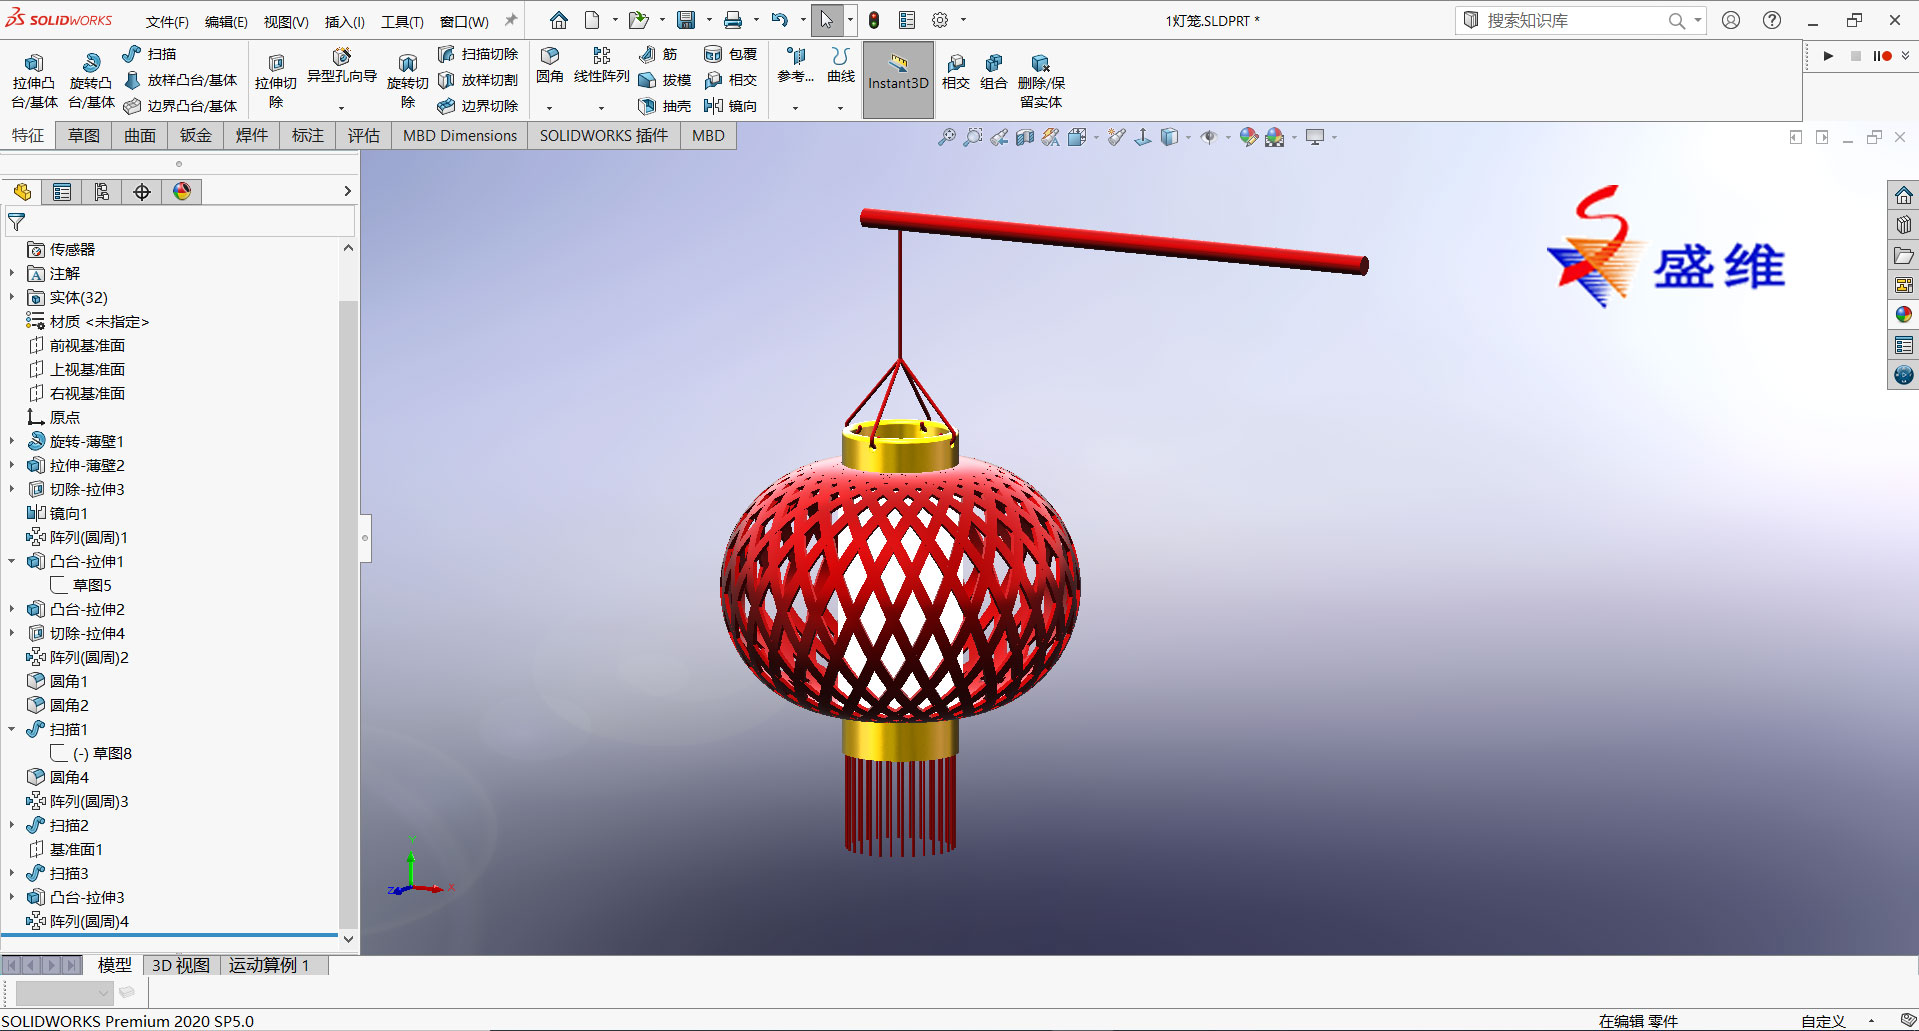This screenshot has height=1031, width=1919.
Task: Click the Revolved Cut (旋转切除) tool
Action: point(408,80)
